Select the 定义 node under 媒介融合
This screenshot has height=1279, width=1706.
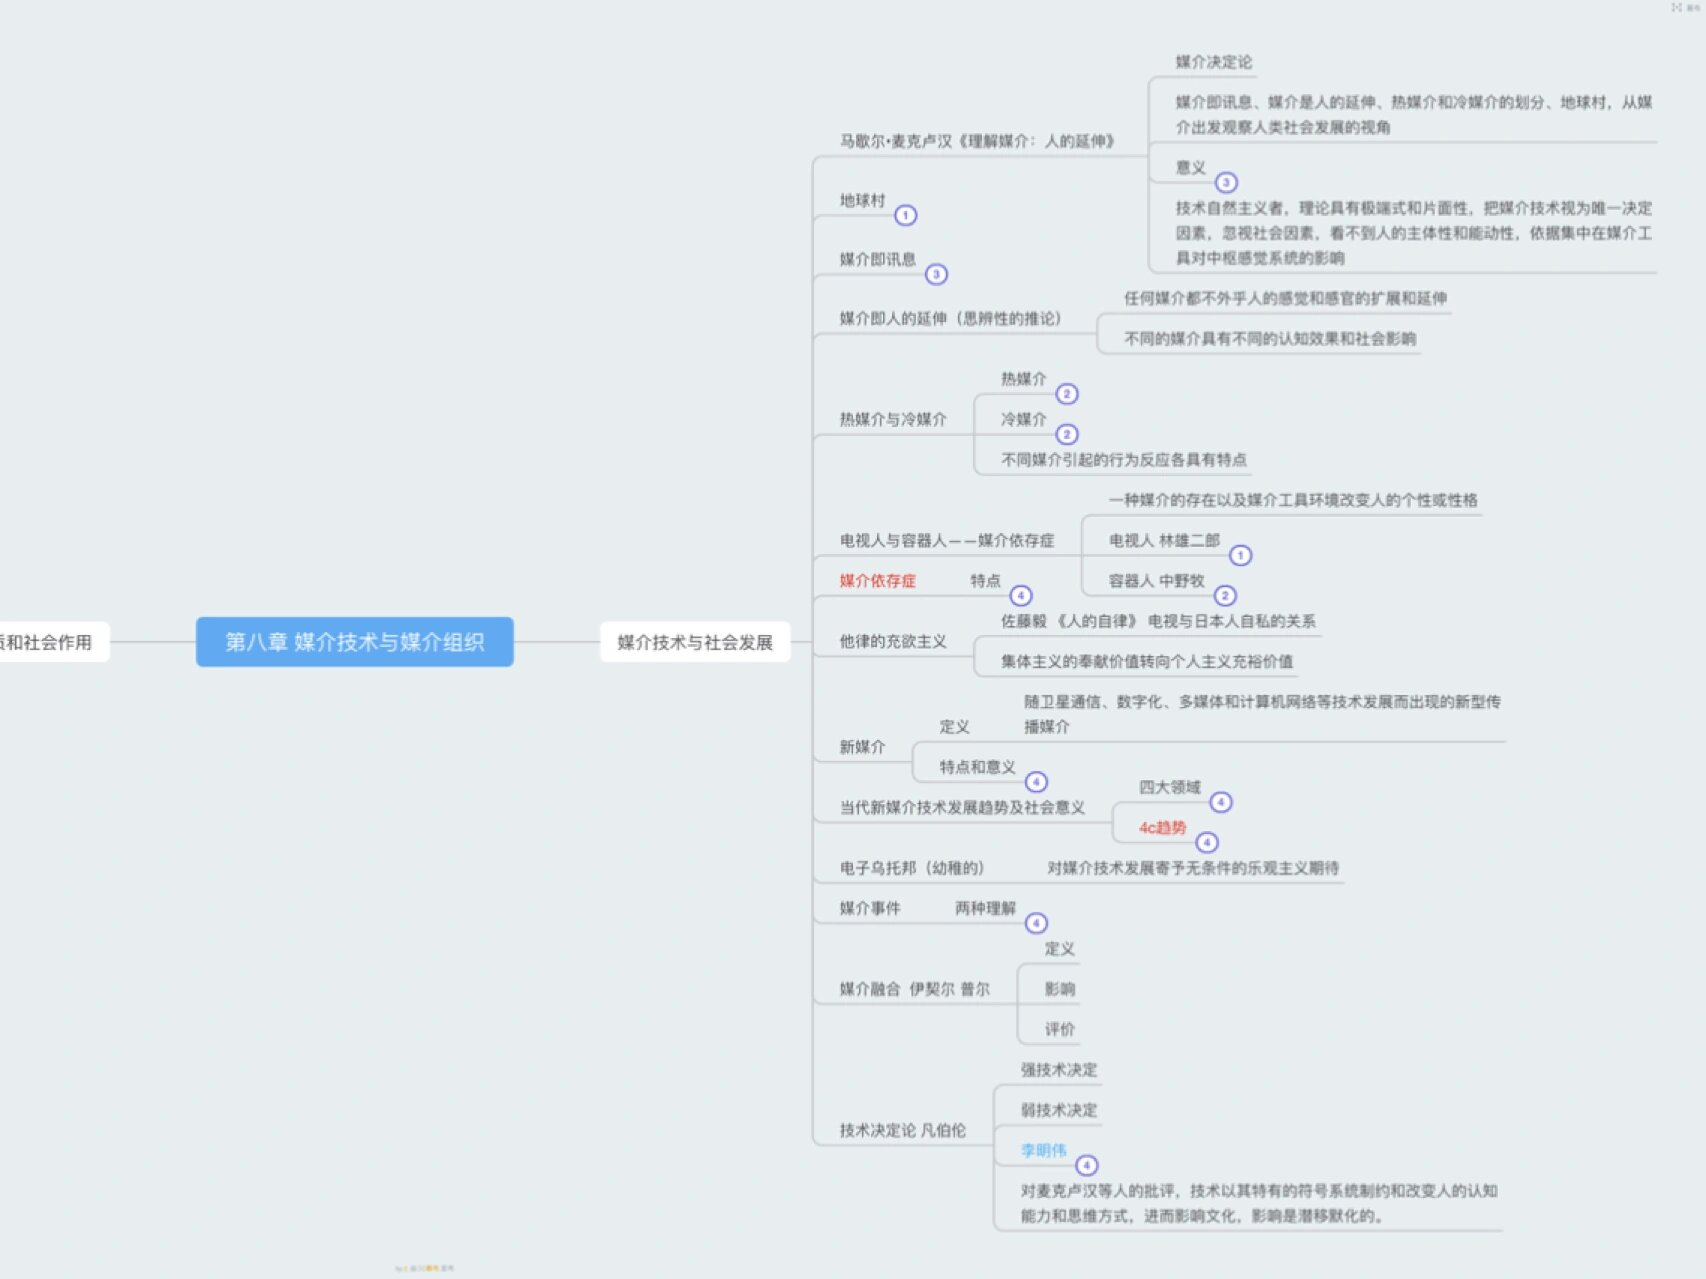(1059, 948)
